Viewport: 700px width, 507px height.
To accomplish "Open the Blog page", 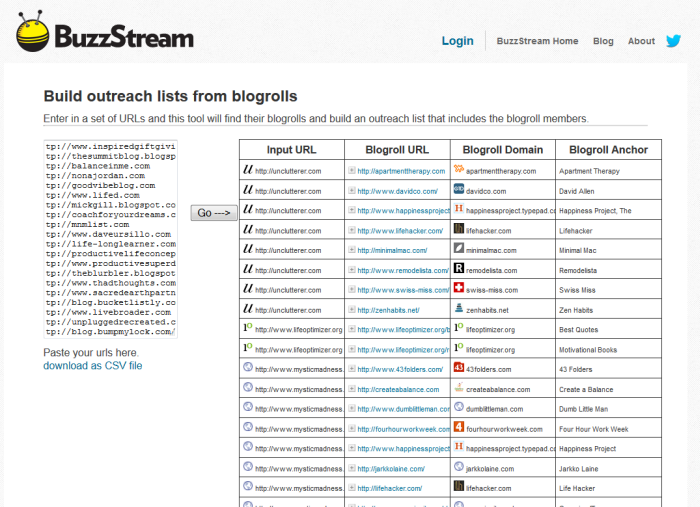I will (603, 41).
